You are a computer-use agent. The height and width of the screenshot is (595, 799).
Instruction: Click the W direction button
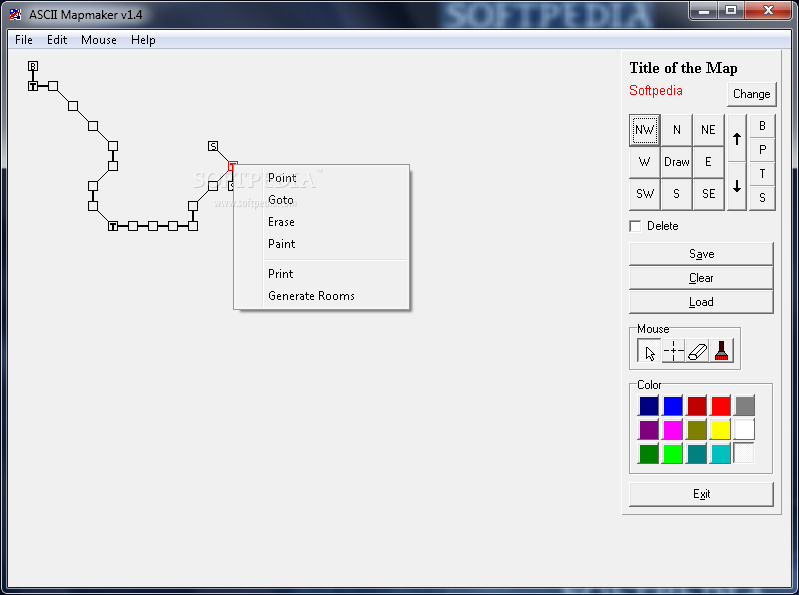click(x=645, y=162)
